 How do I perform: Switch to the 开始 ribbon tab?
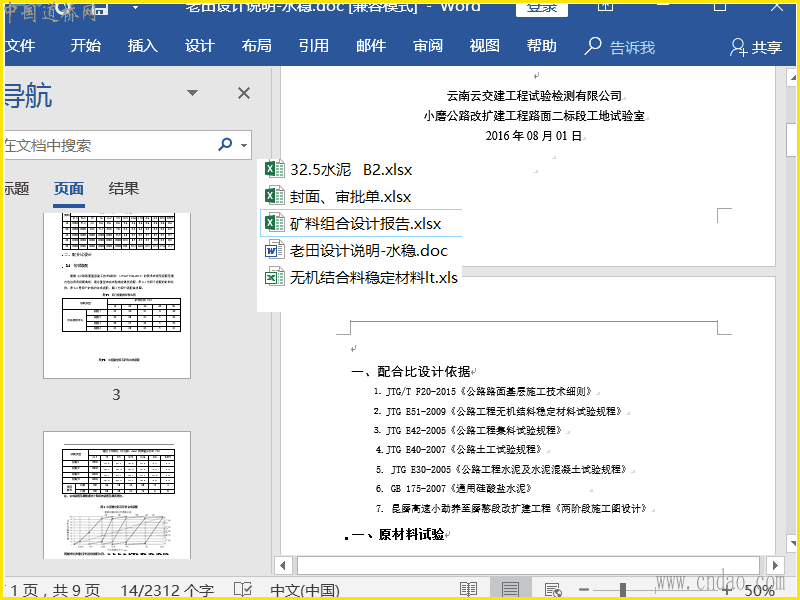point(86,46)
